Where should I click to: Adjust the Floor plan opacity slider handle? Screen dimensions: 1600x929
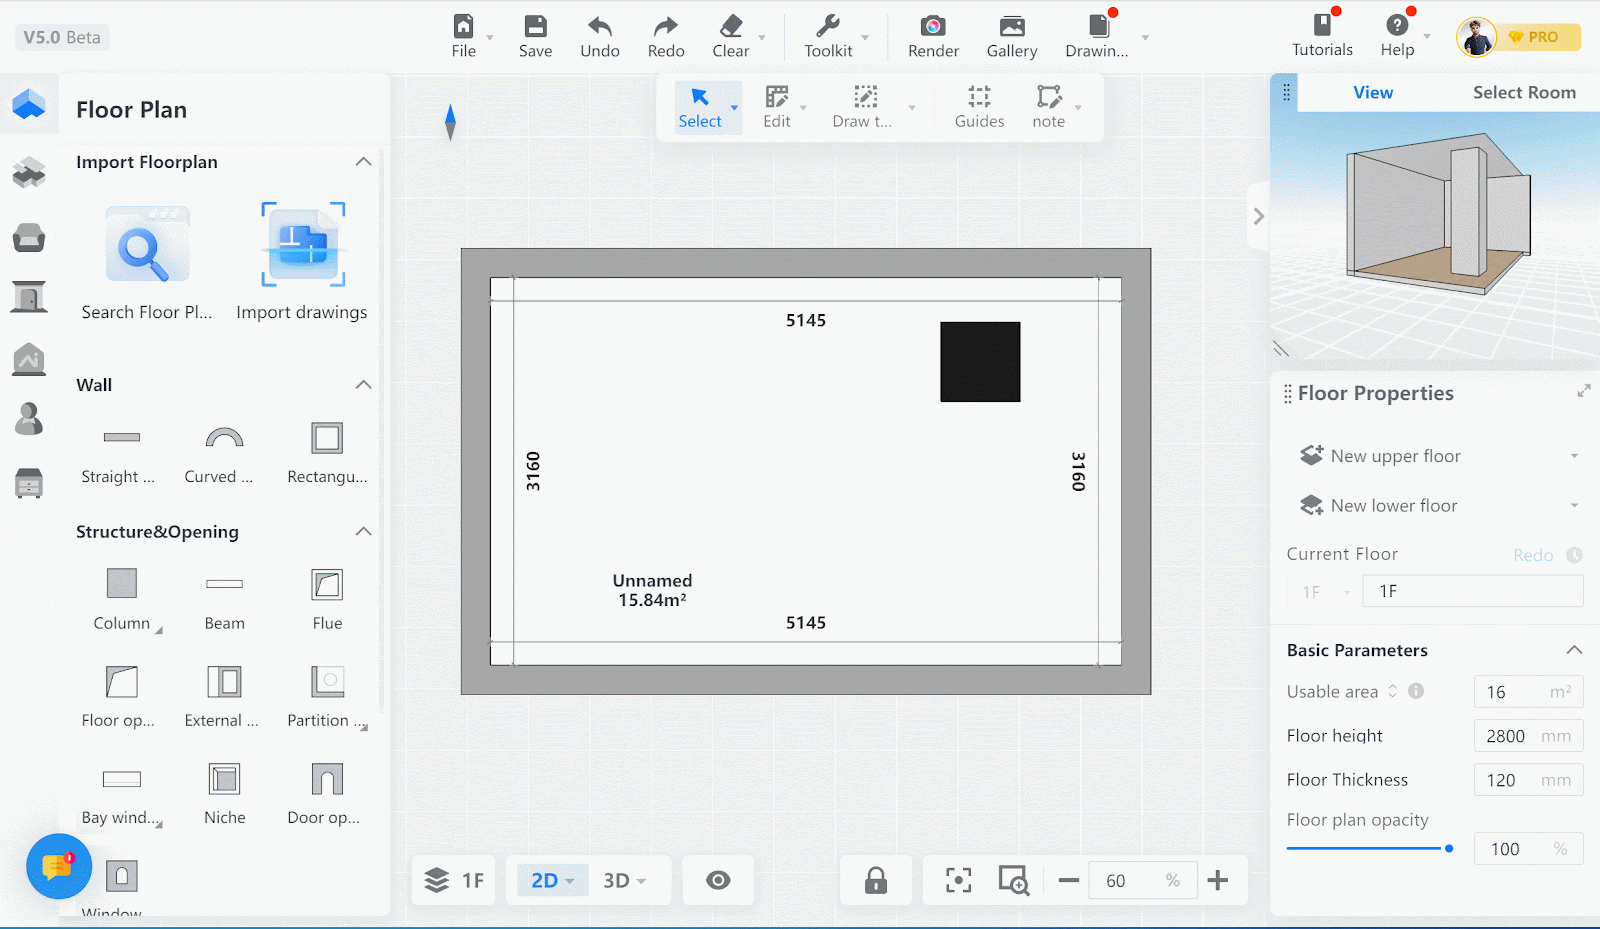pyautogui.click(x=1449, y=848)
